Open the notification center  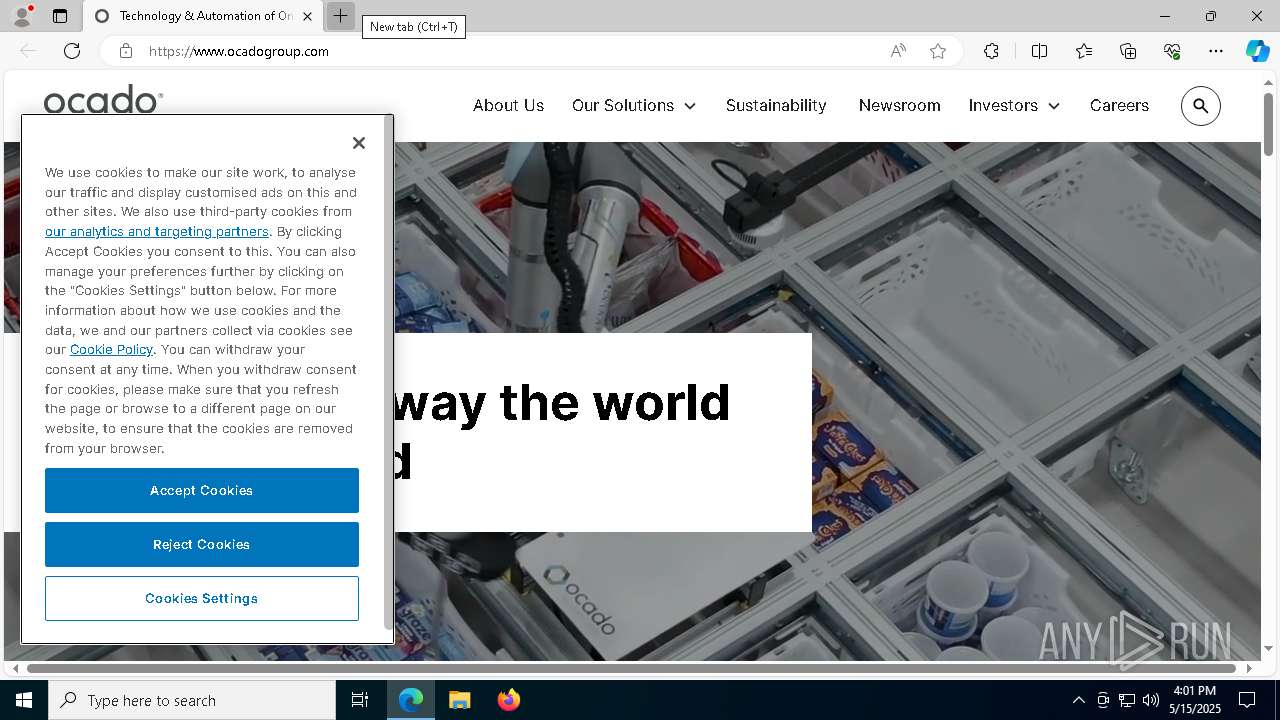(1247, 700)
